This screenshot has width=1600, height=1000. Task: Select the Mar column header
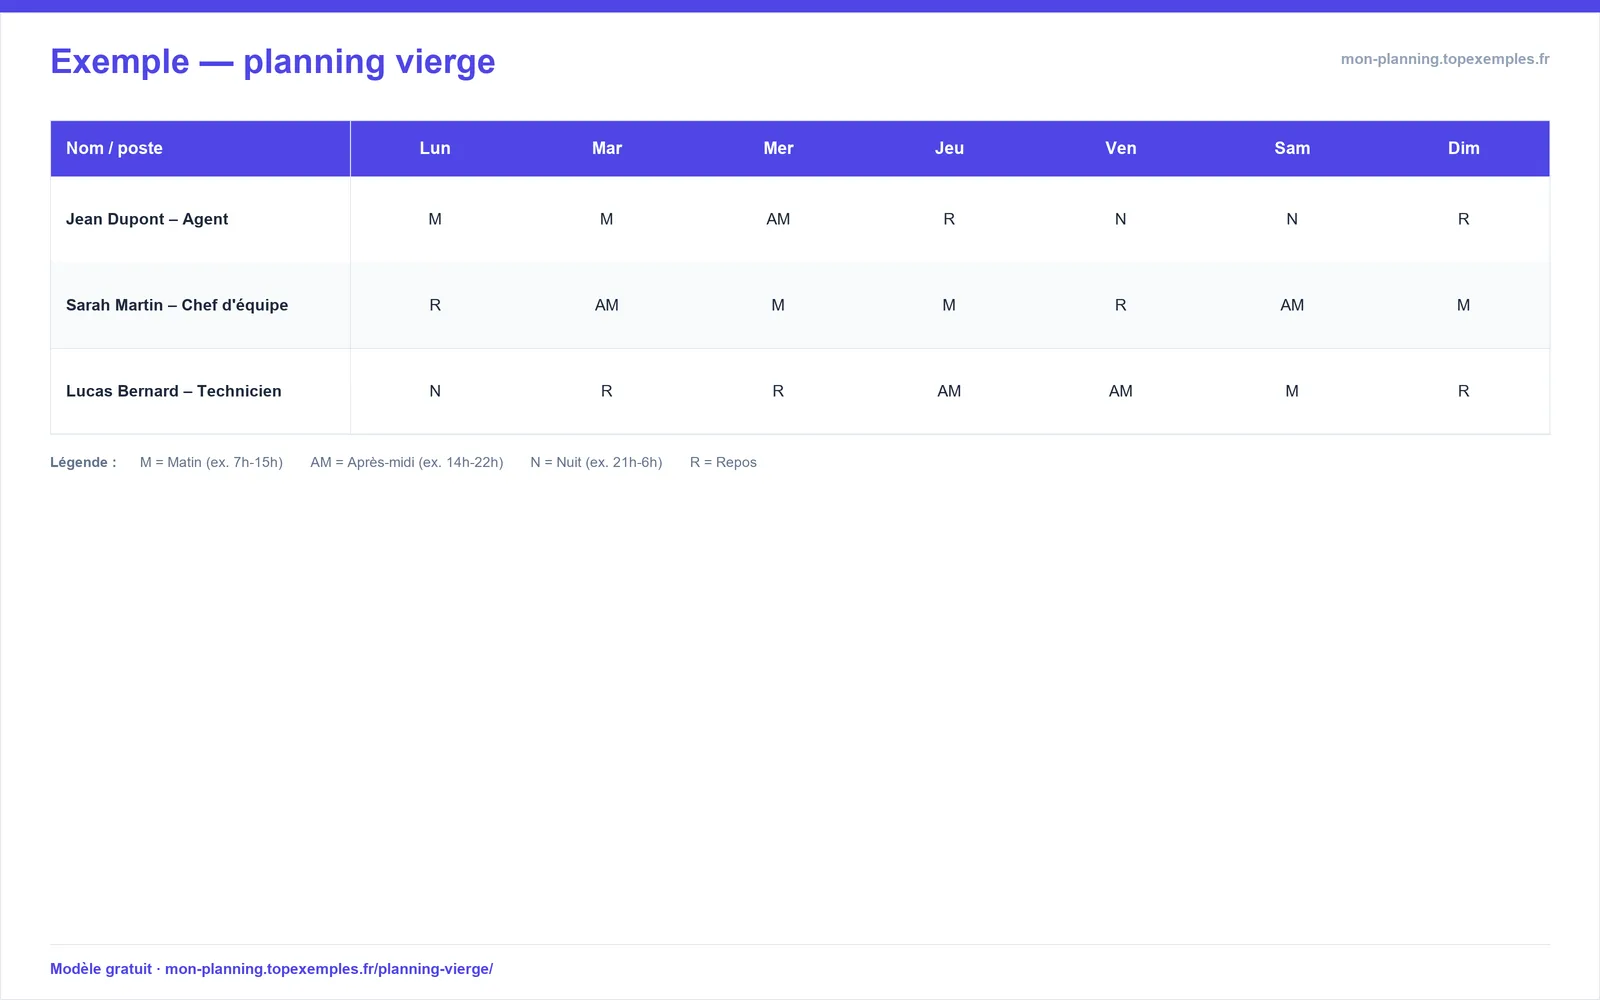607,148
